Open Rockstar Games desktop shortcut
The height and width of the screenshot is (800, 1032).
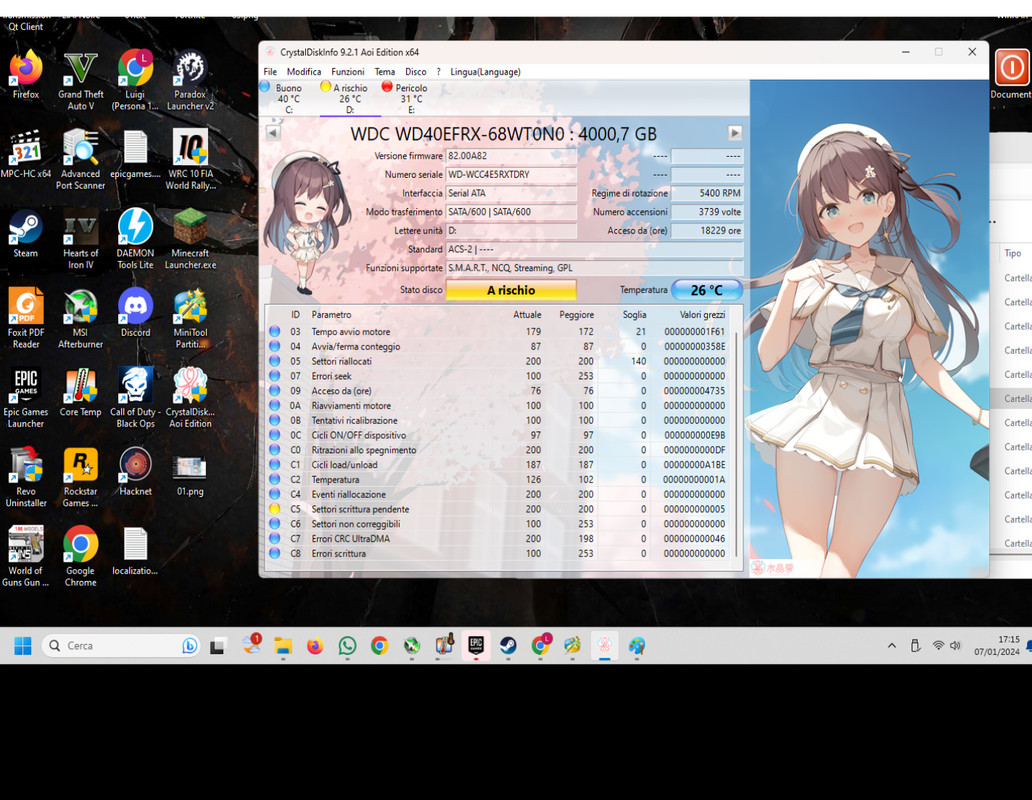80,478
